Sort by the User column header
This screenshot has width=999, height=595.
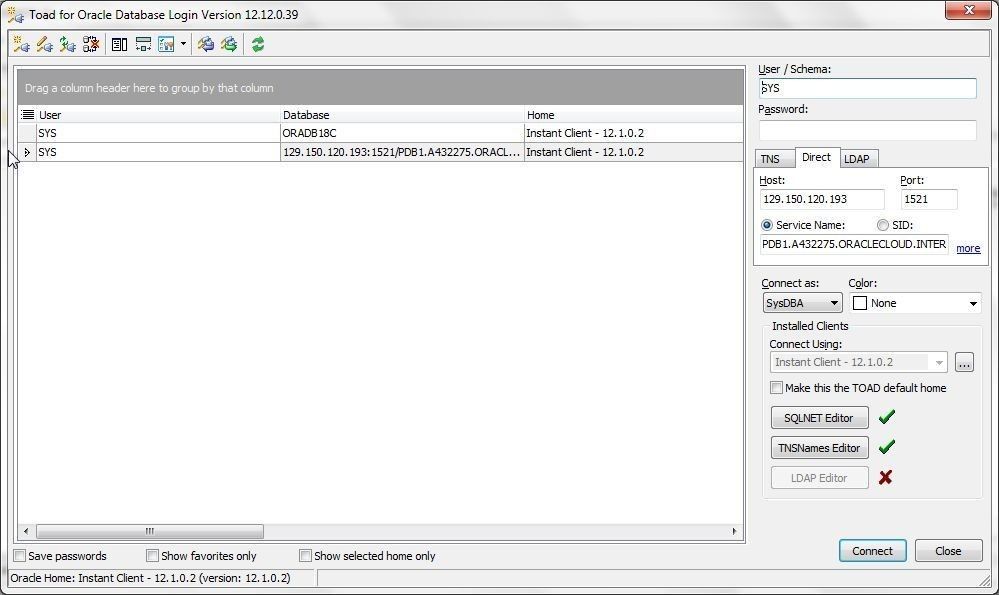(159, 115)
